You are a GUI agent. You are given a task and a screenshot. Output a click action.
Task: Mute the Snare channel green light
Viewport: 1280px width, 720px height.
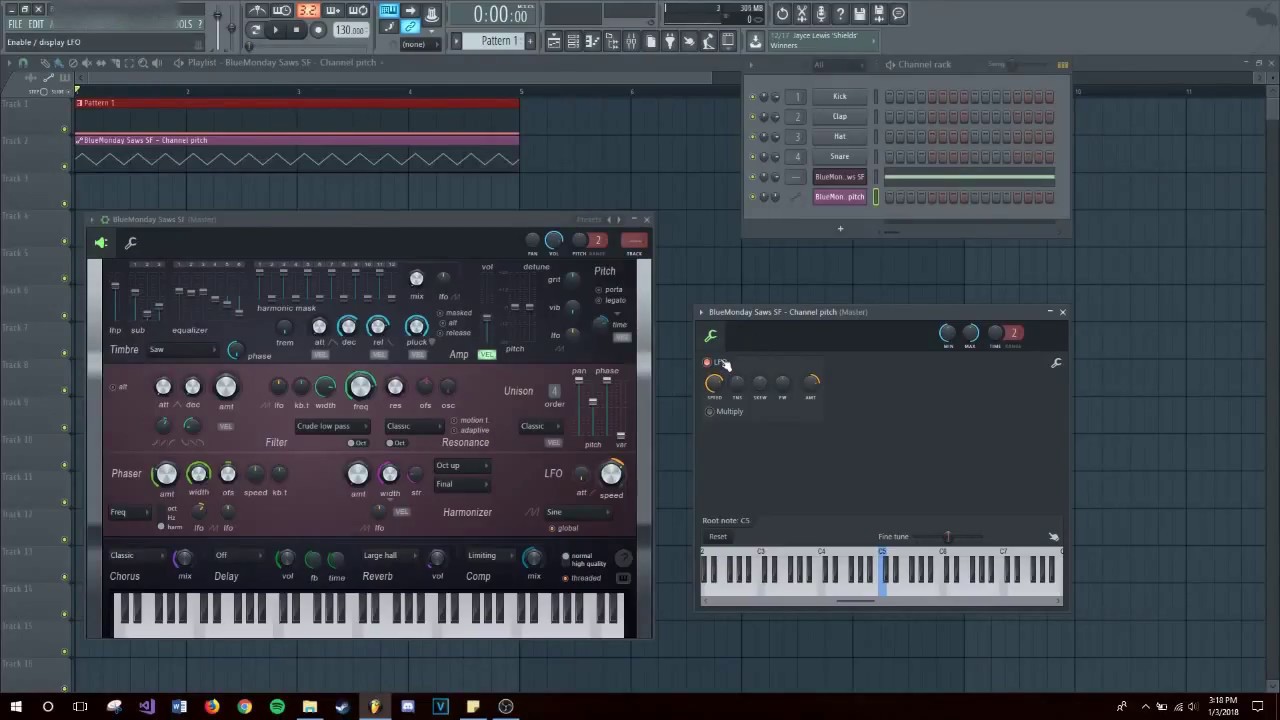click(753, 157)
